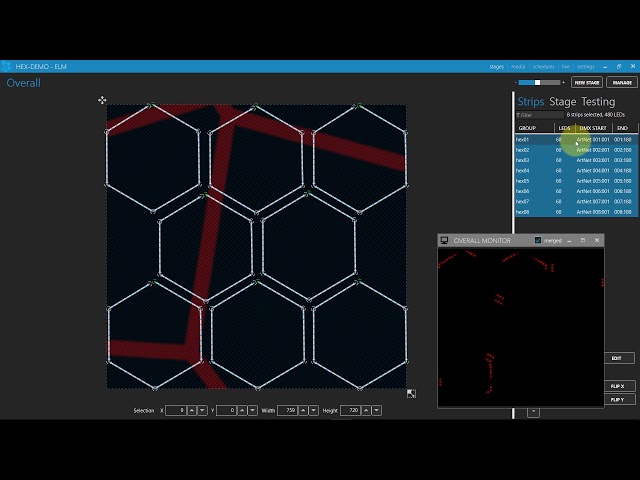Open the settings section in the title bar
640x480 pixels.
click(x=585, y=67)
